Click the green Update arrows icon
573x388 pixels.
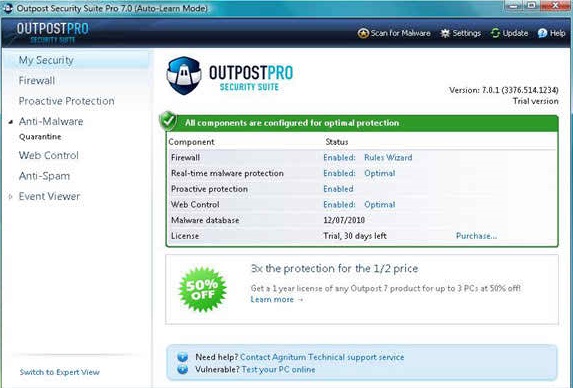coord(495,33)
